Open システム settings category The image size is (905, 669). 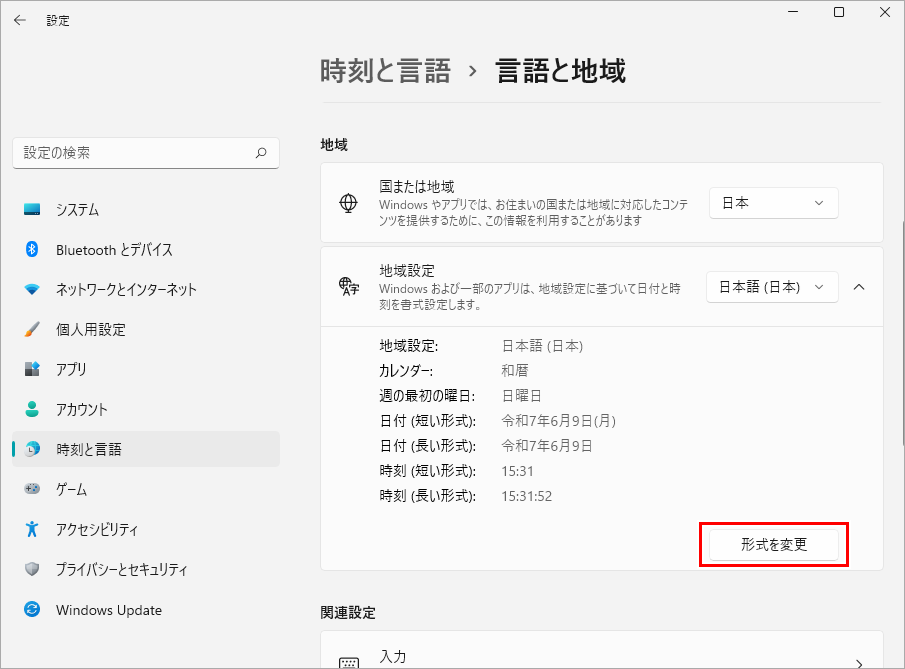click(x=146, y=210)
